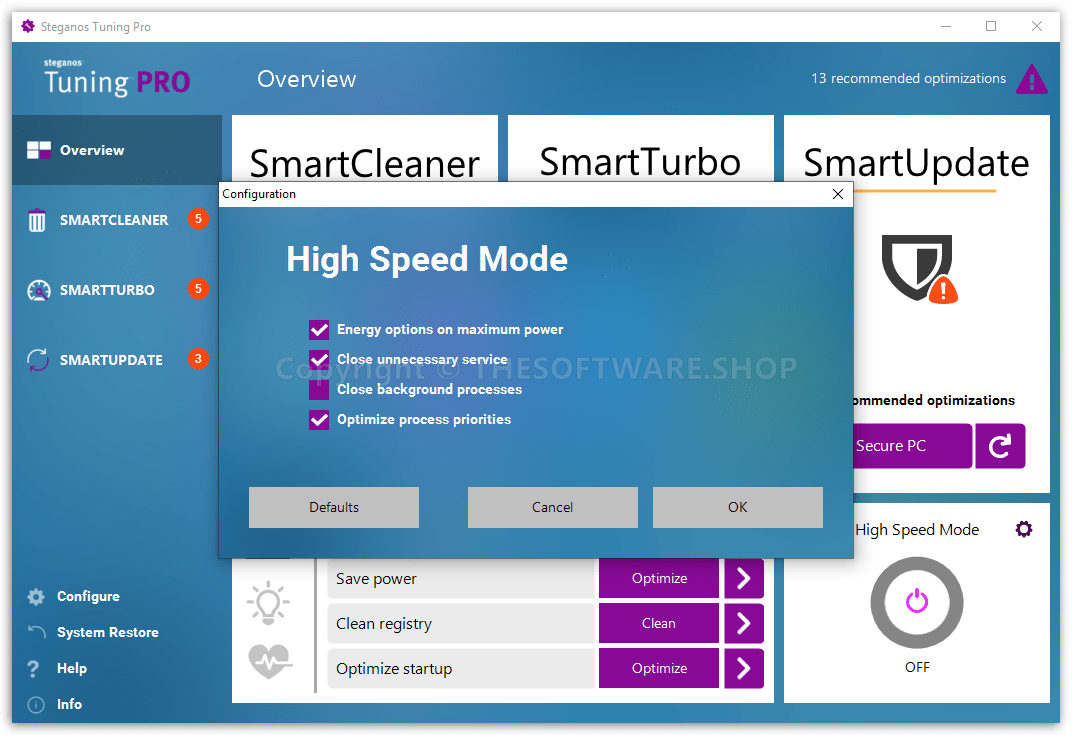Go to the Overview section
Screen dimensions: 1072x735
[92, 150]
